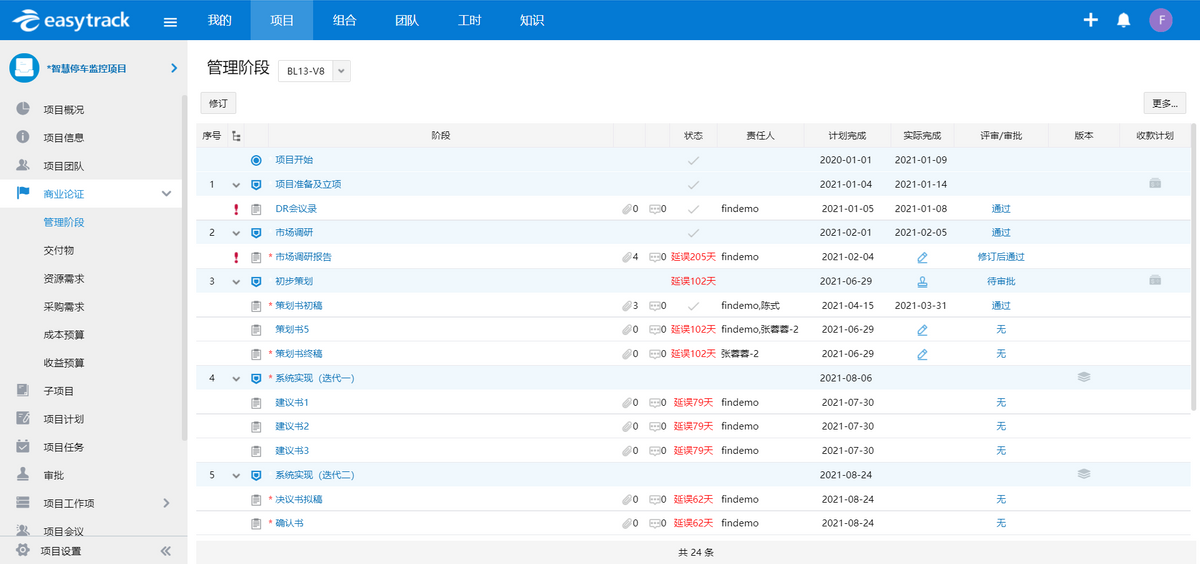Open 项目计划 in the sidebar

point(64,419)
